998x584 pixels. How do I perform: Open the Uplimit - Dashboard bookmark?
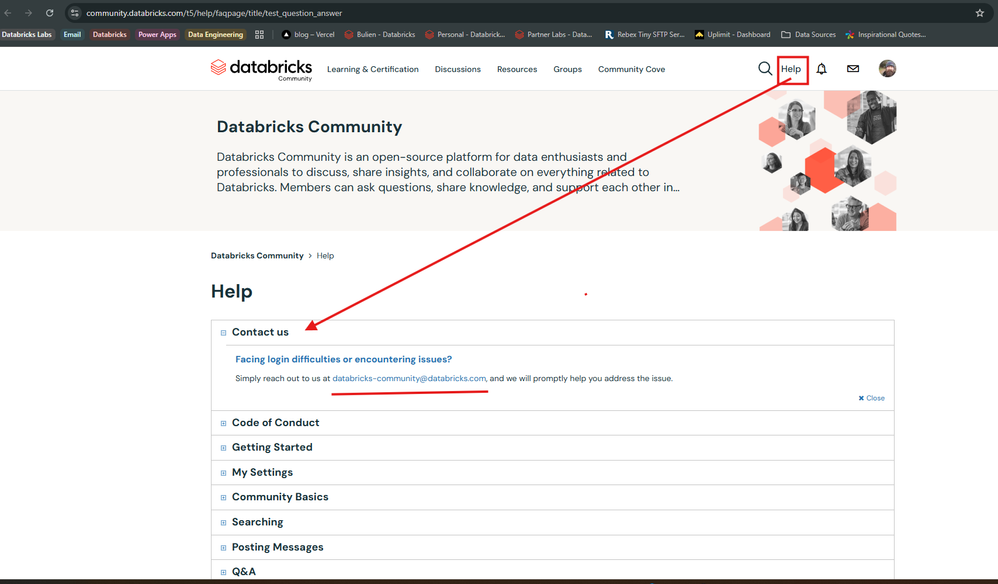(x=732, y=34)
